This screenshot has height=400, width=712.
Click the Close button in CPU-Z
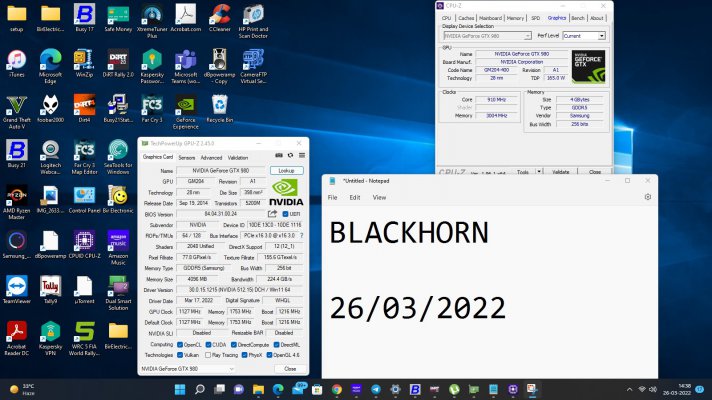pos(595,172)
